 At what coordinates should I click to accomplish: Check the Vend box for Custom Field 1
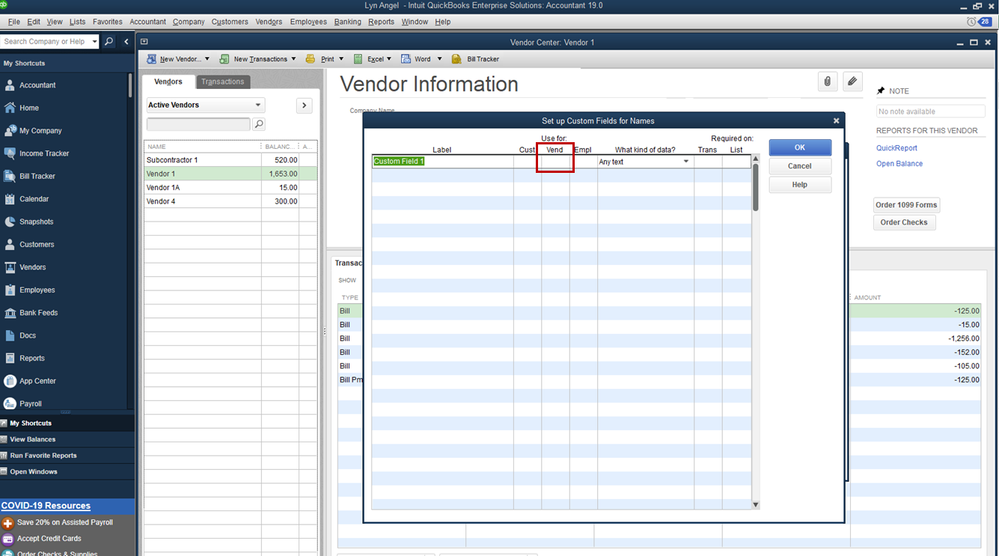tap(555, 162)
